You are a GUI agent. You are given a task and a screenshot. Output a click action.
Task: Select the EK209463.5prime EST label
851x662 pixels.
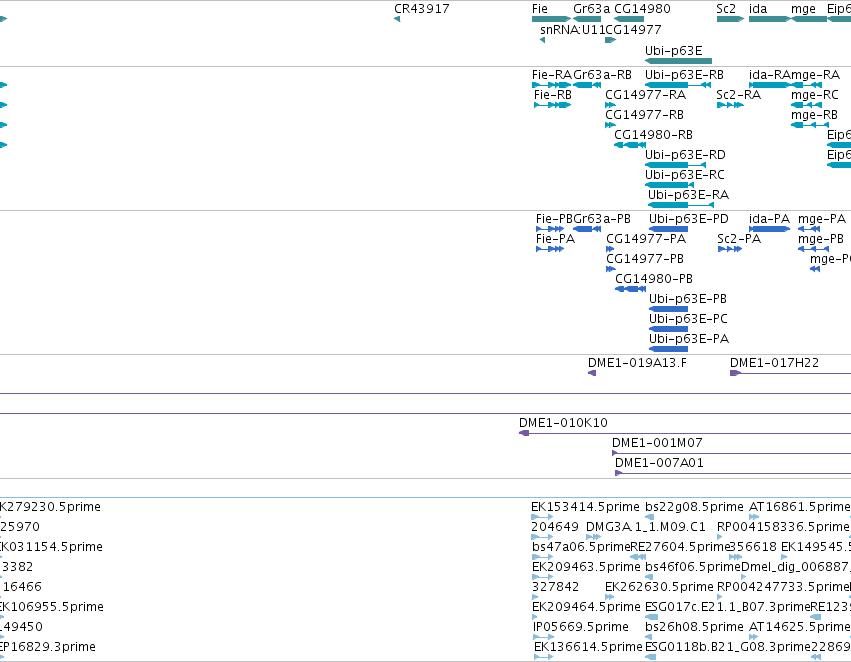pos(586,567)
